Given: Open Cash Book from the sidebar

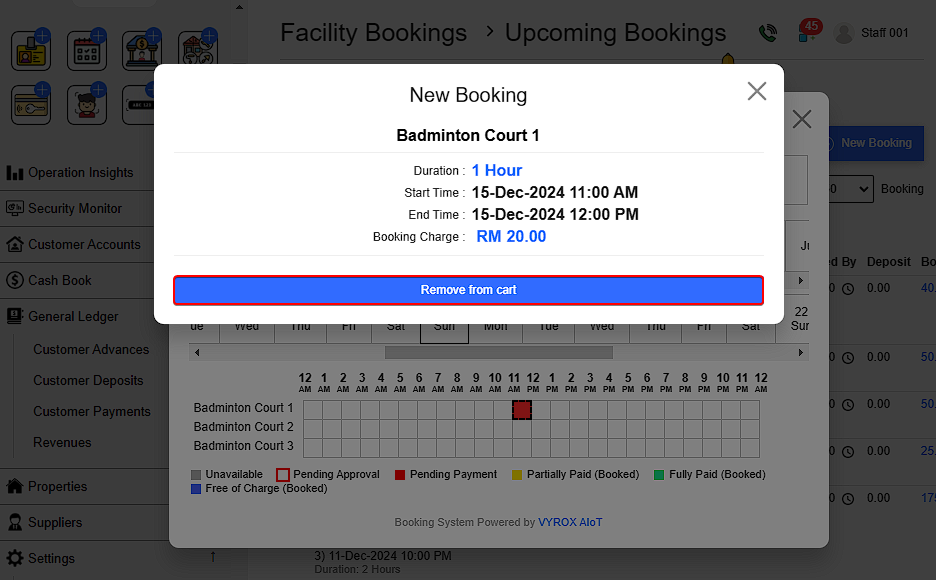Looking at the screenshot, I should (60, 280).
